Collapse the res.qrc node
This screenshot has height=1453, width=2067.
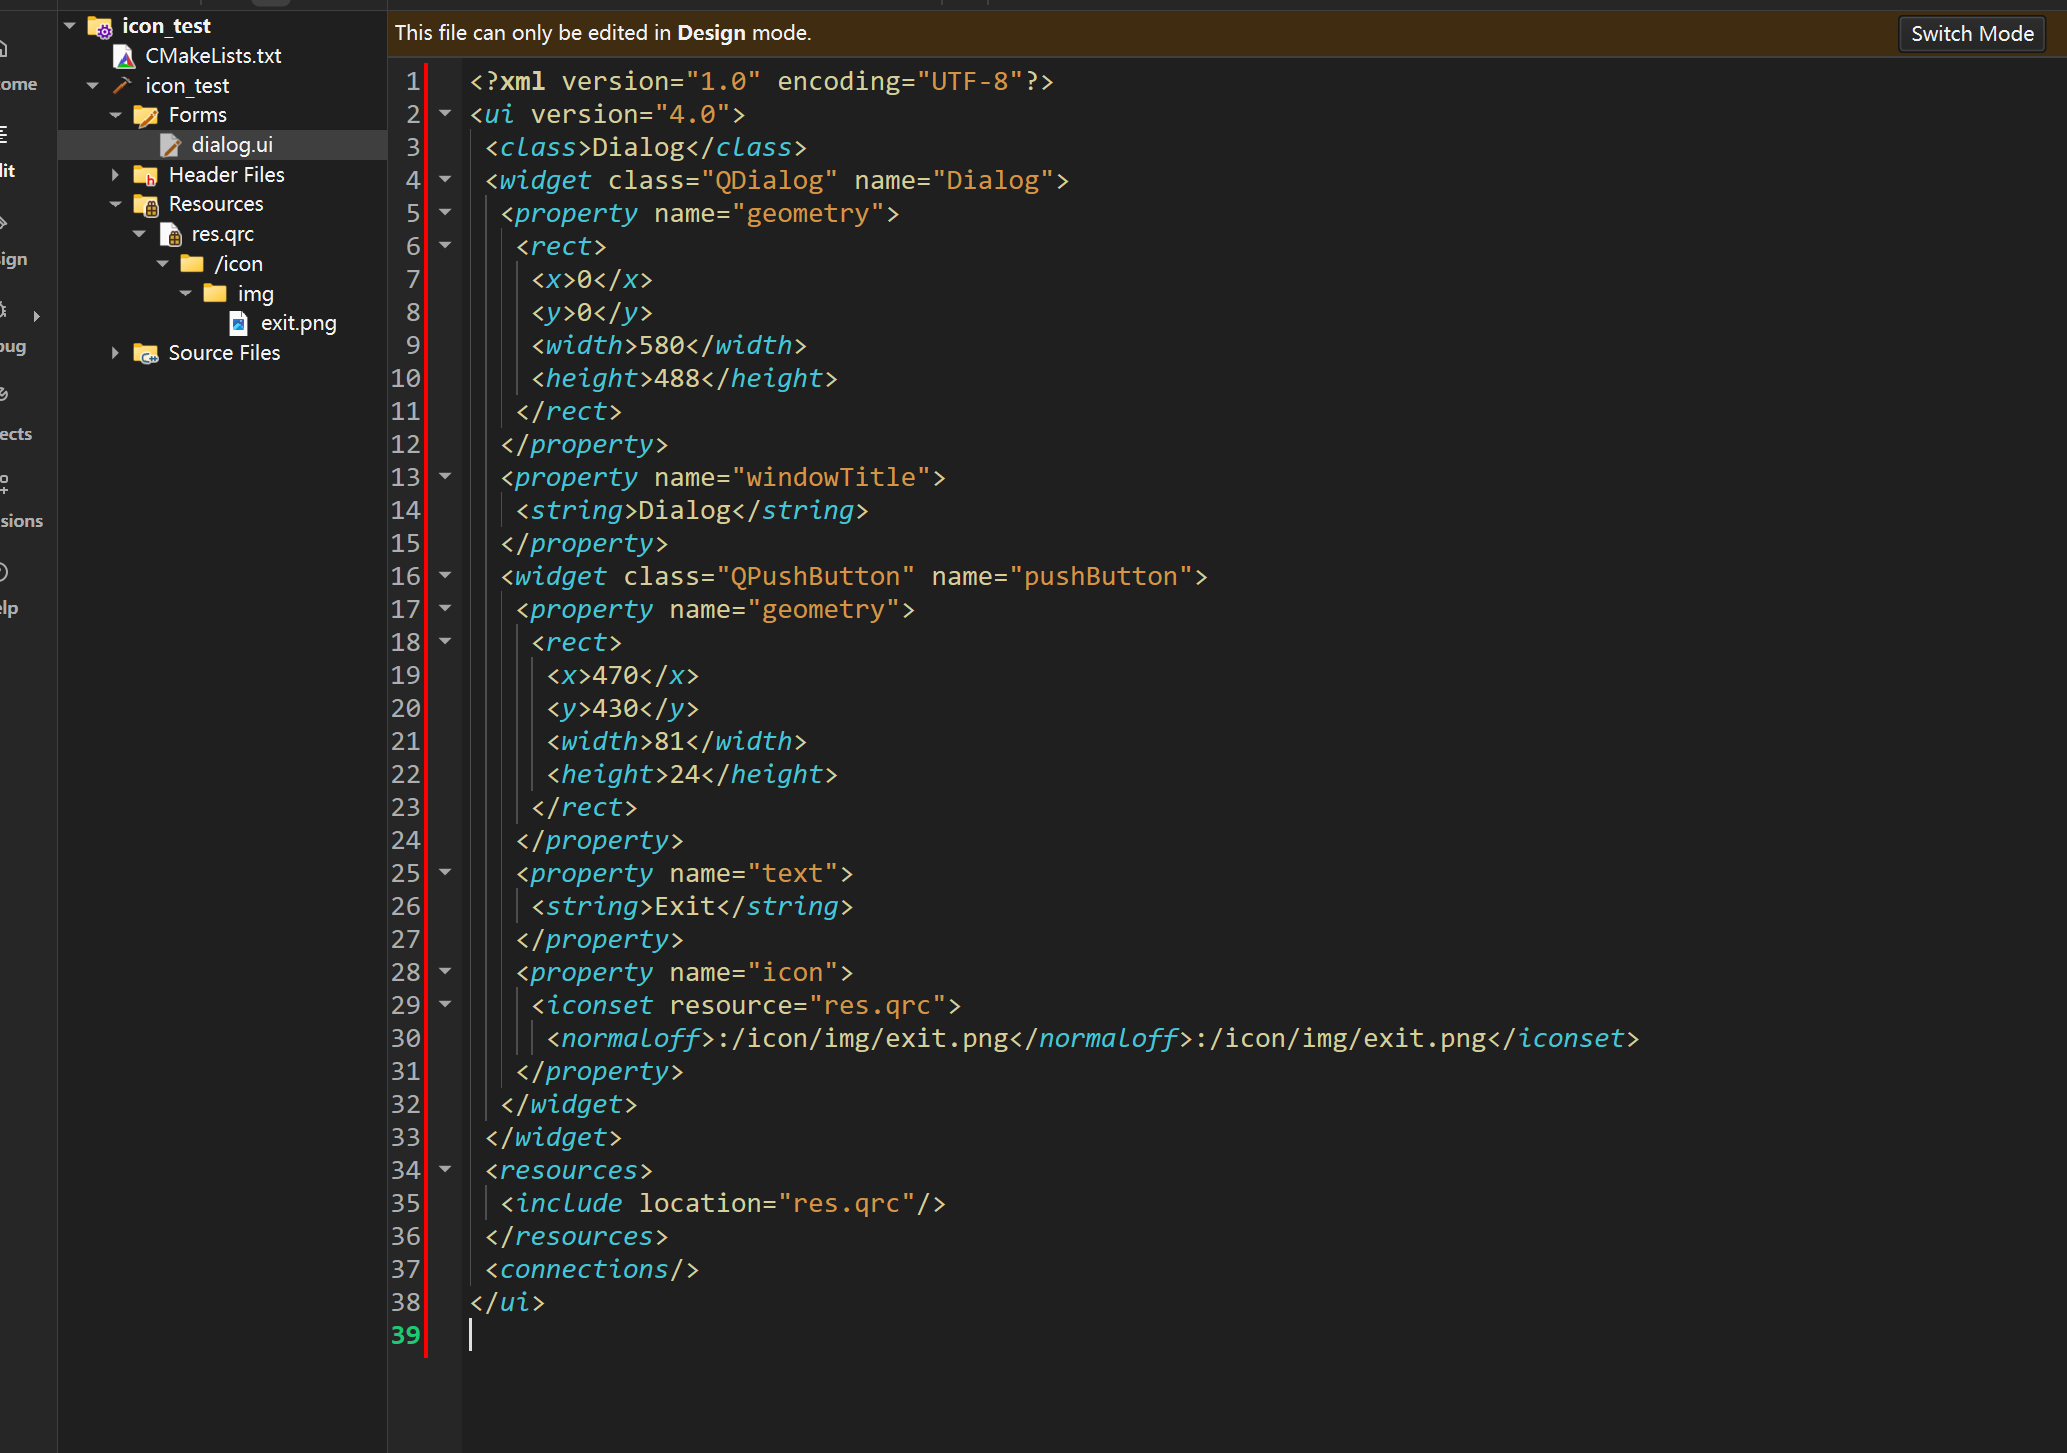coord(139,234)
